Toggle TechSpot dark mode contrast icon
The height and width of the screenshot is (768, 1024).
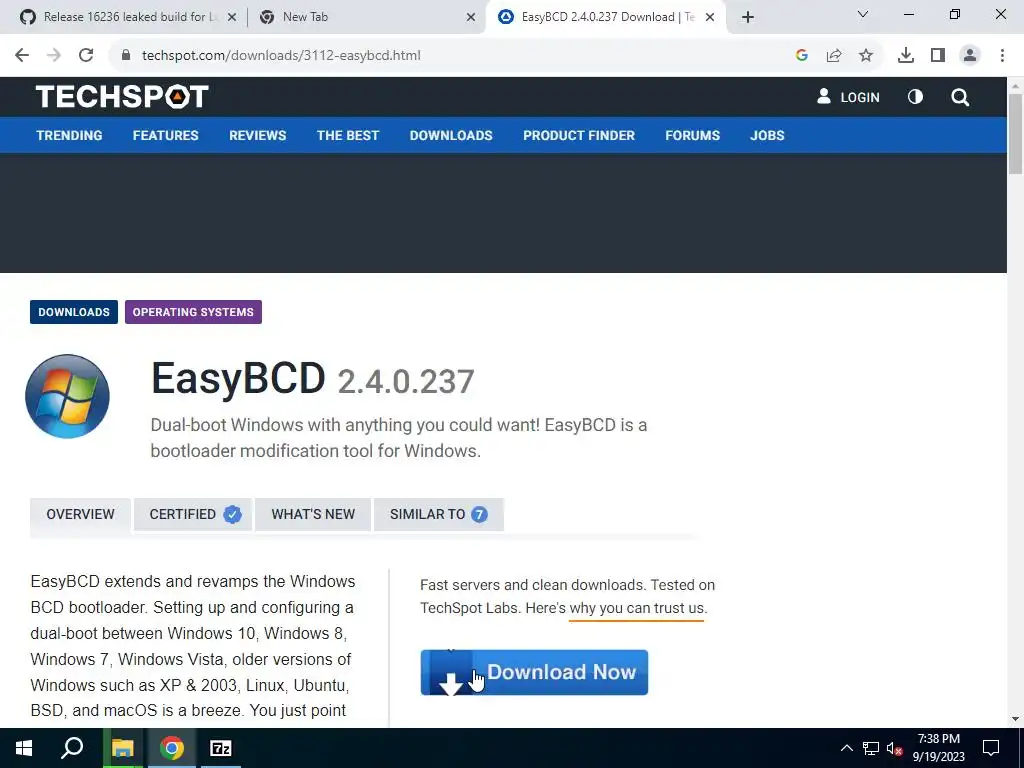(x=916, y=97)
